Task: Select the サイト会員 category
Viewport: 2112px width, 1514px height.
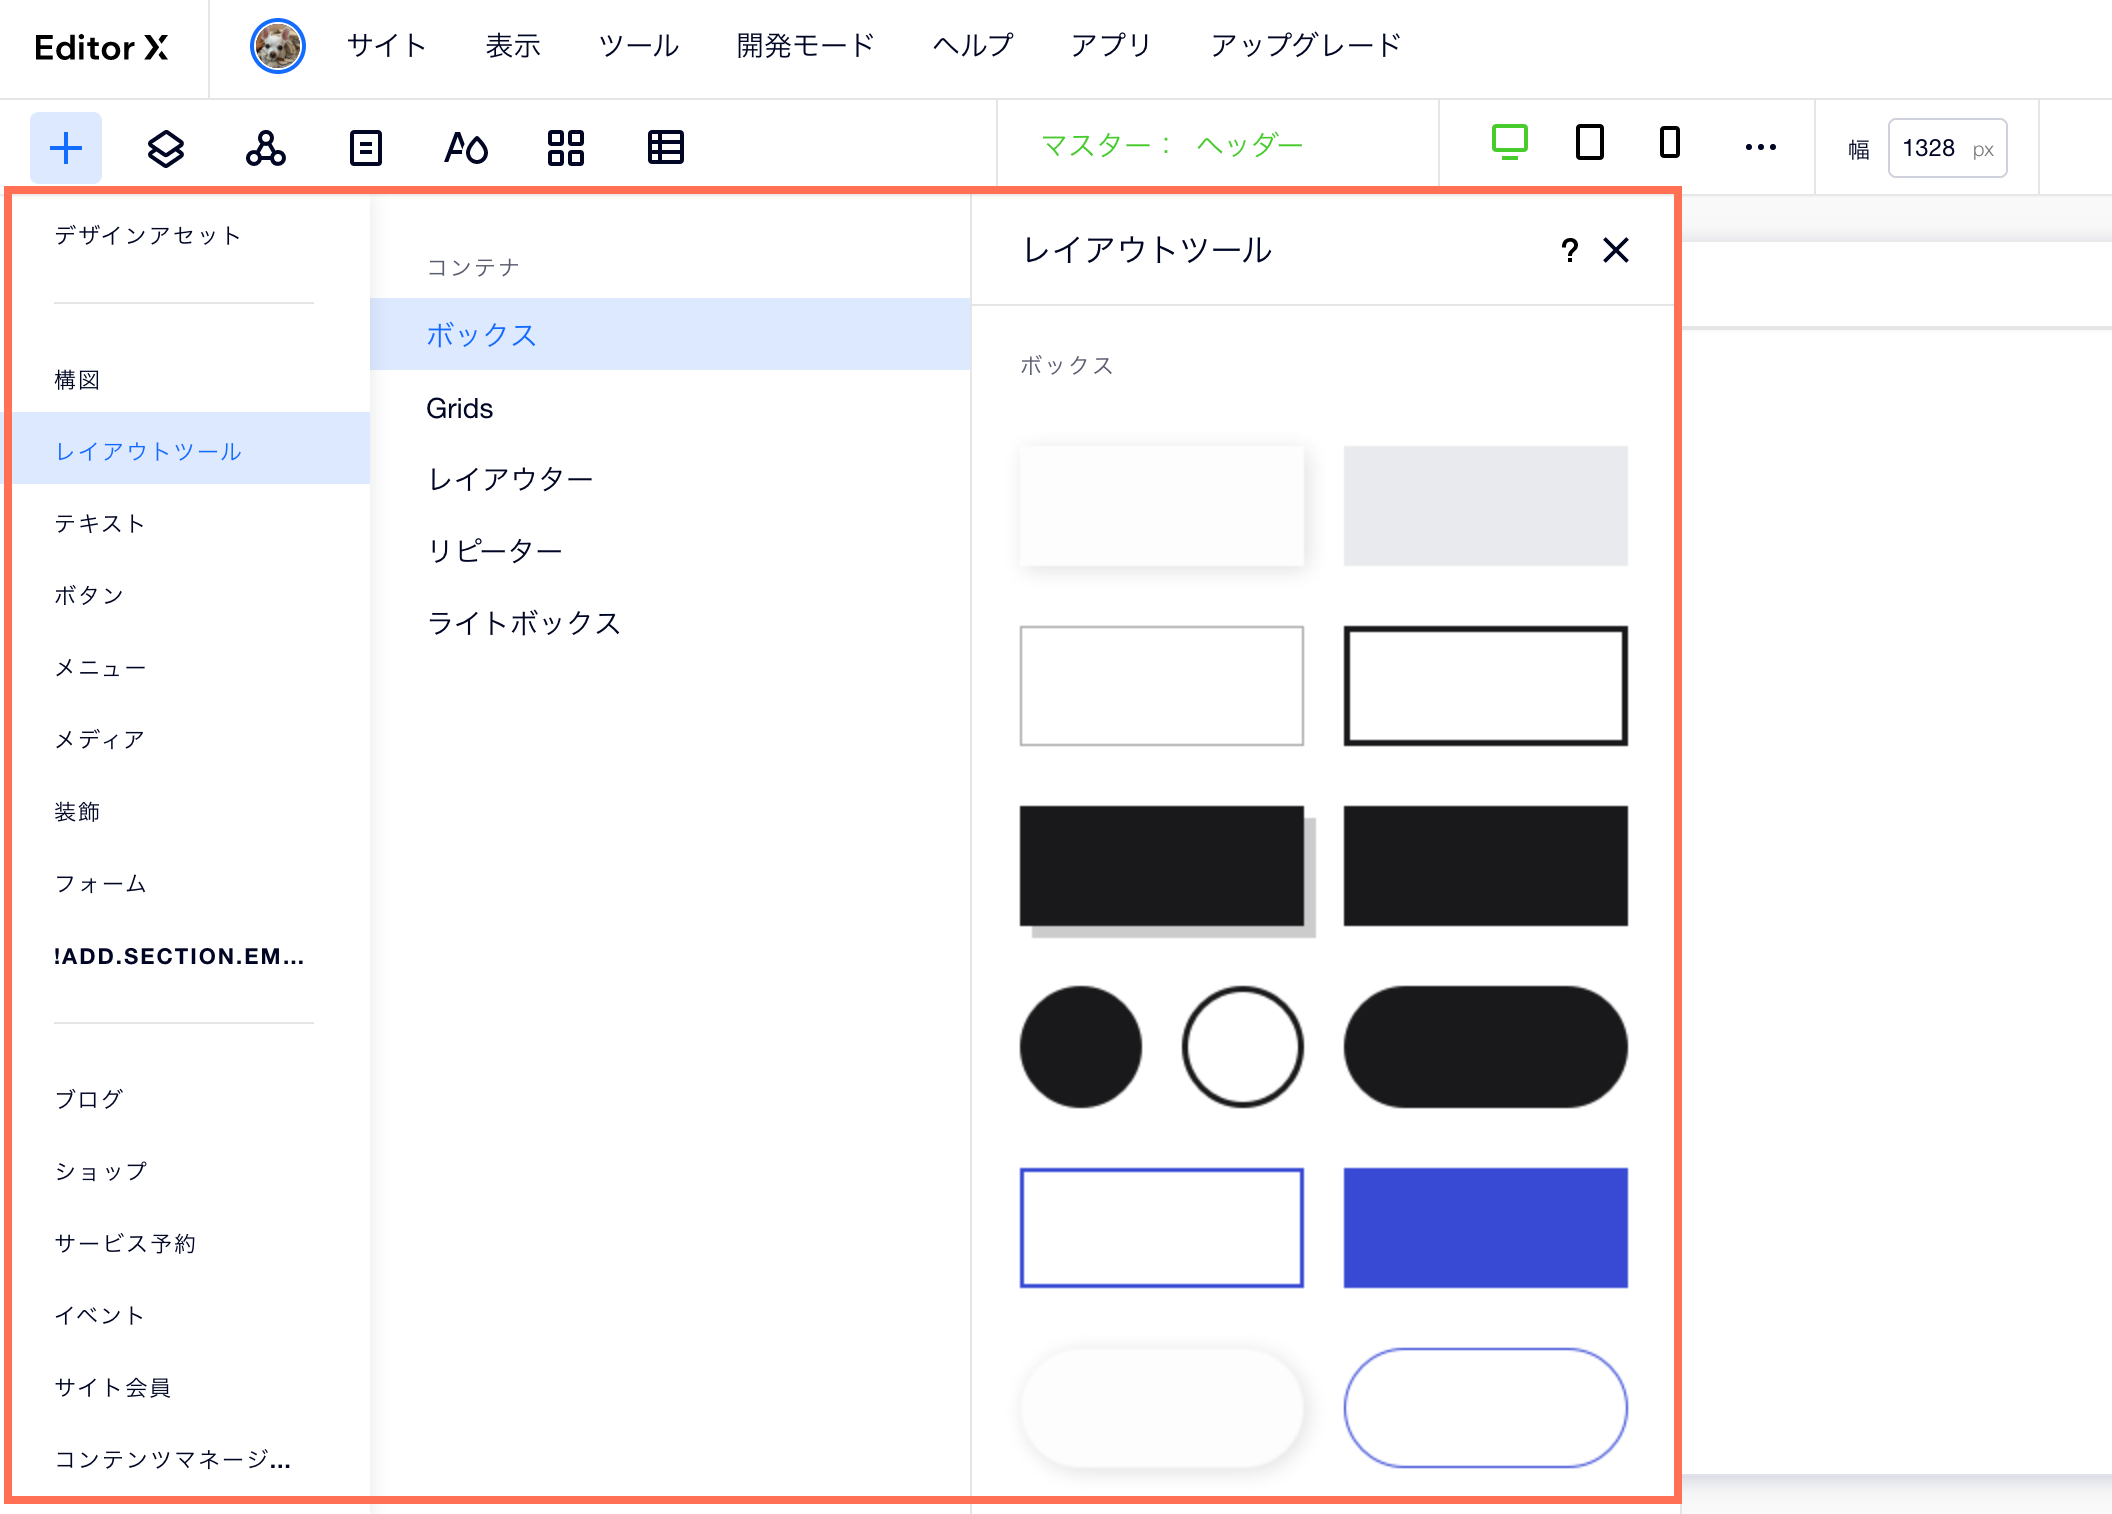Action: coord(113,1388)
